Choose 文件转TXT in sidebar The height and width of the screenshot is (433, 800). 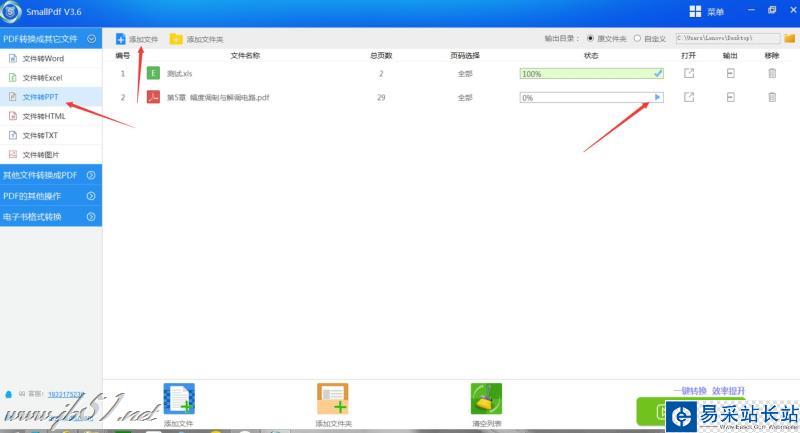(51, 135)
